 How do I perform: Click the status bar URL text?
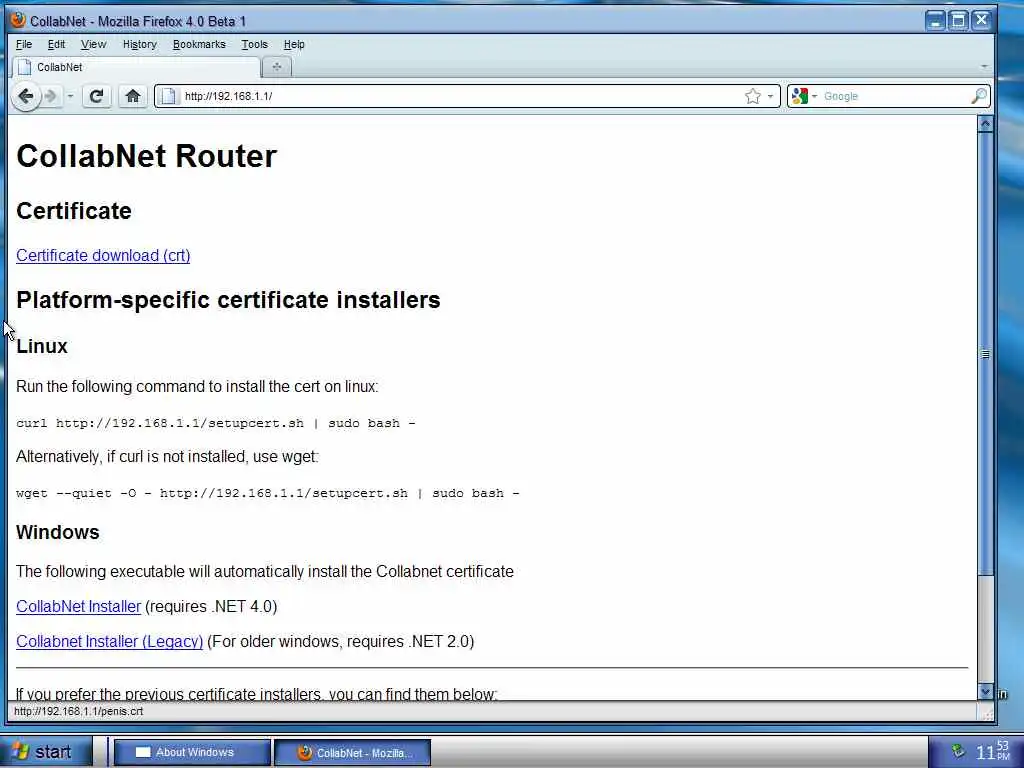[x=78, y=711]
